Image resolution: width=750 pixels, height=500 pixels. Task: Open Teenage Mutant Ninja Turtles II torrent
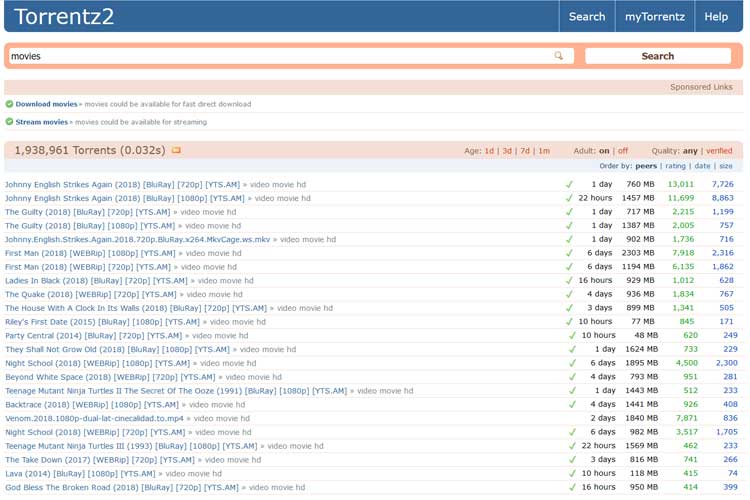[176, 391]
